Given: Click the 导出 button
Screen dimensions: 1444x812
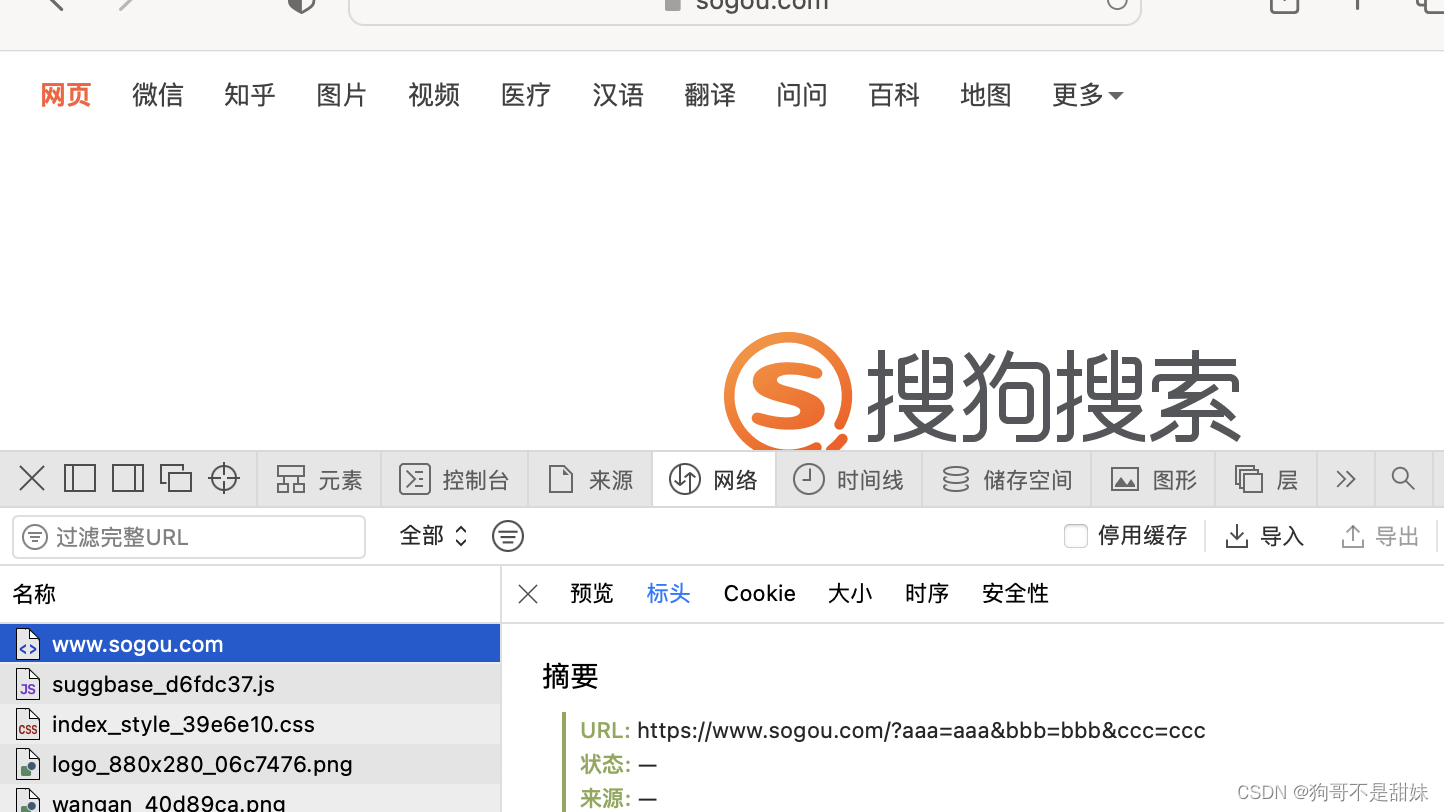Looking at the screenshot, I should 1380,536.
